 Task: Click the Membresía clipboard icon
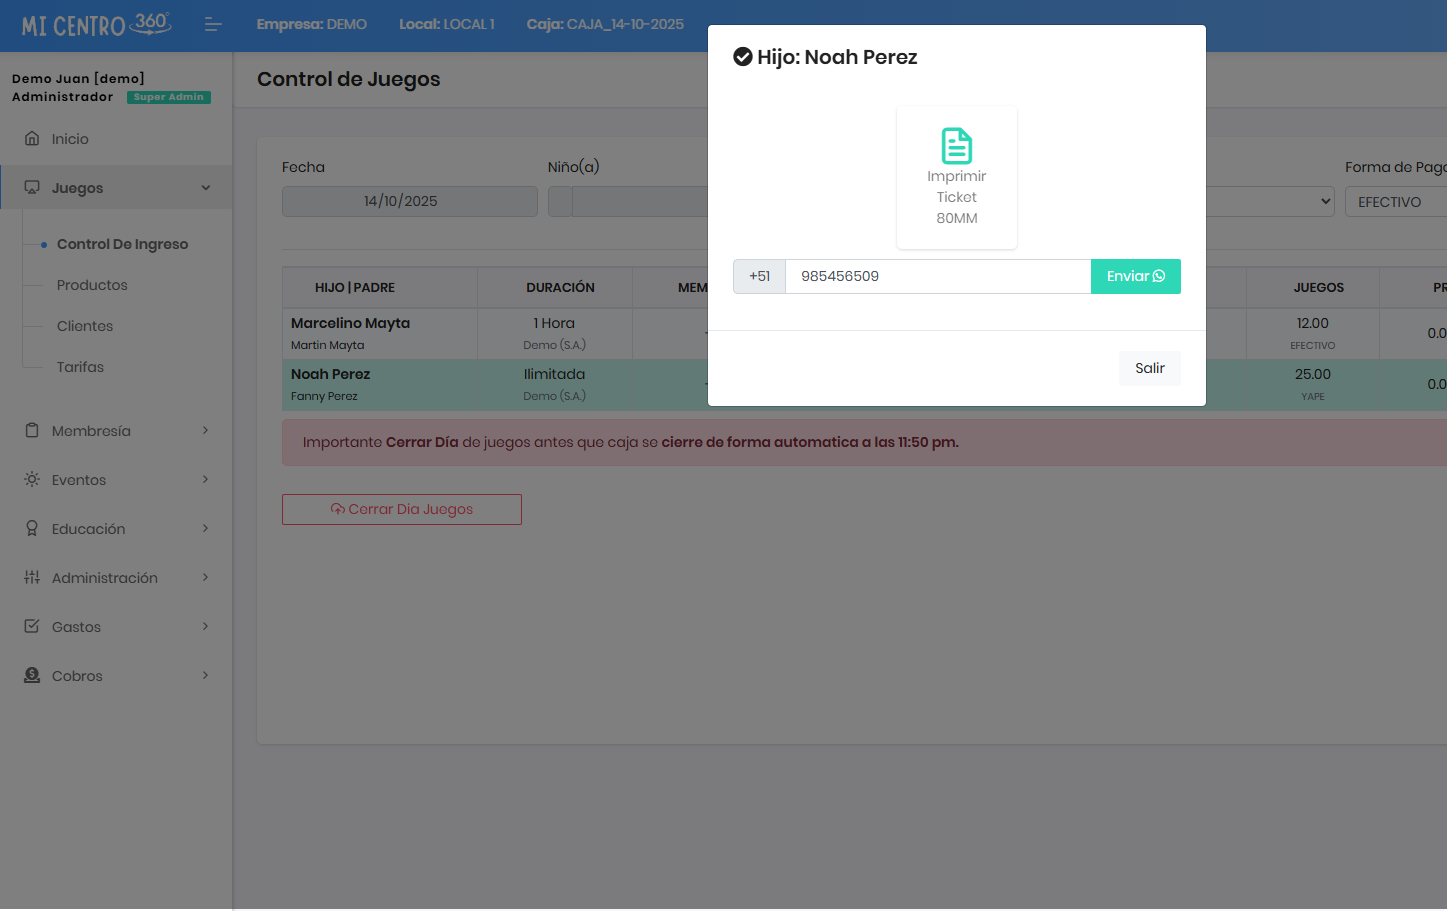(x=32, y=431)
